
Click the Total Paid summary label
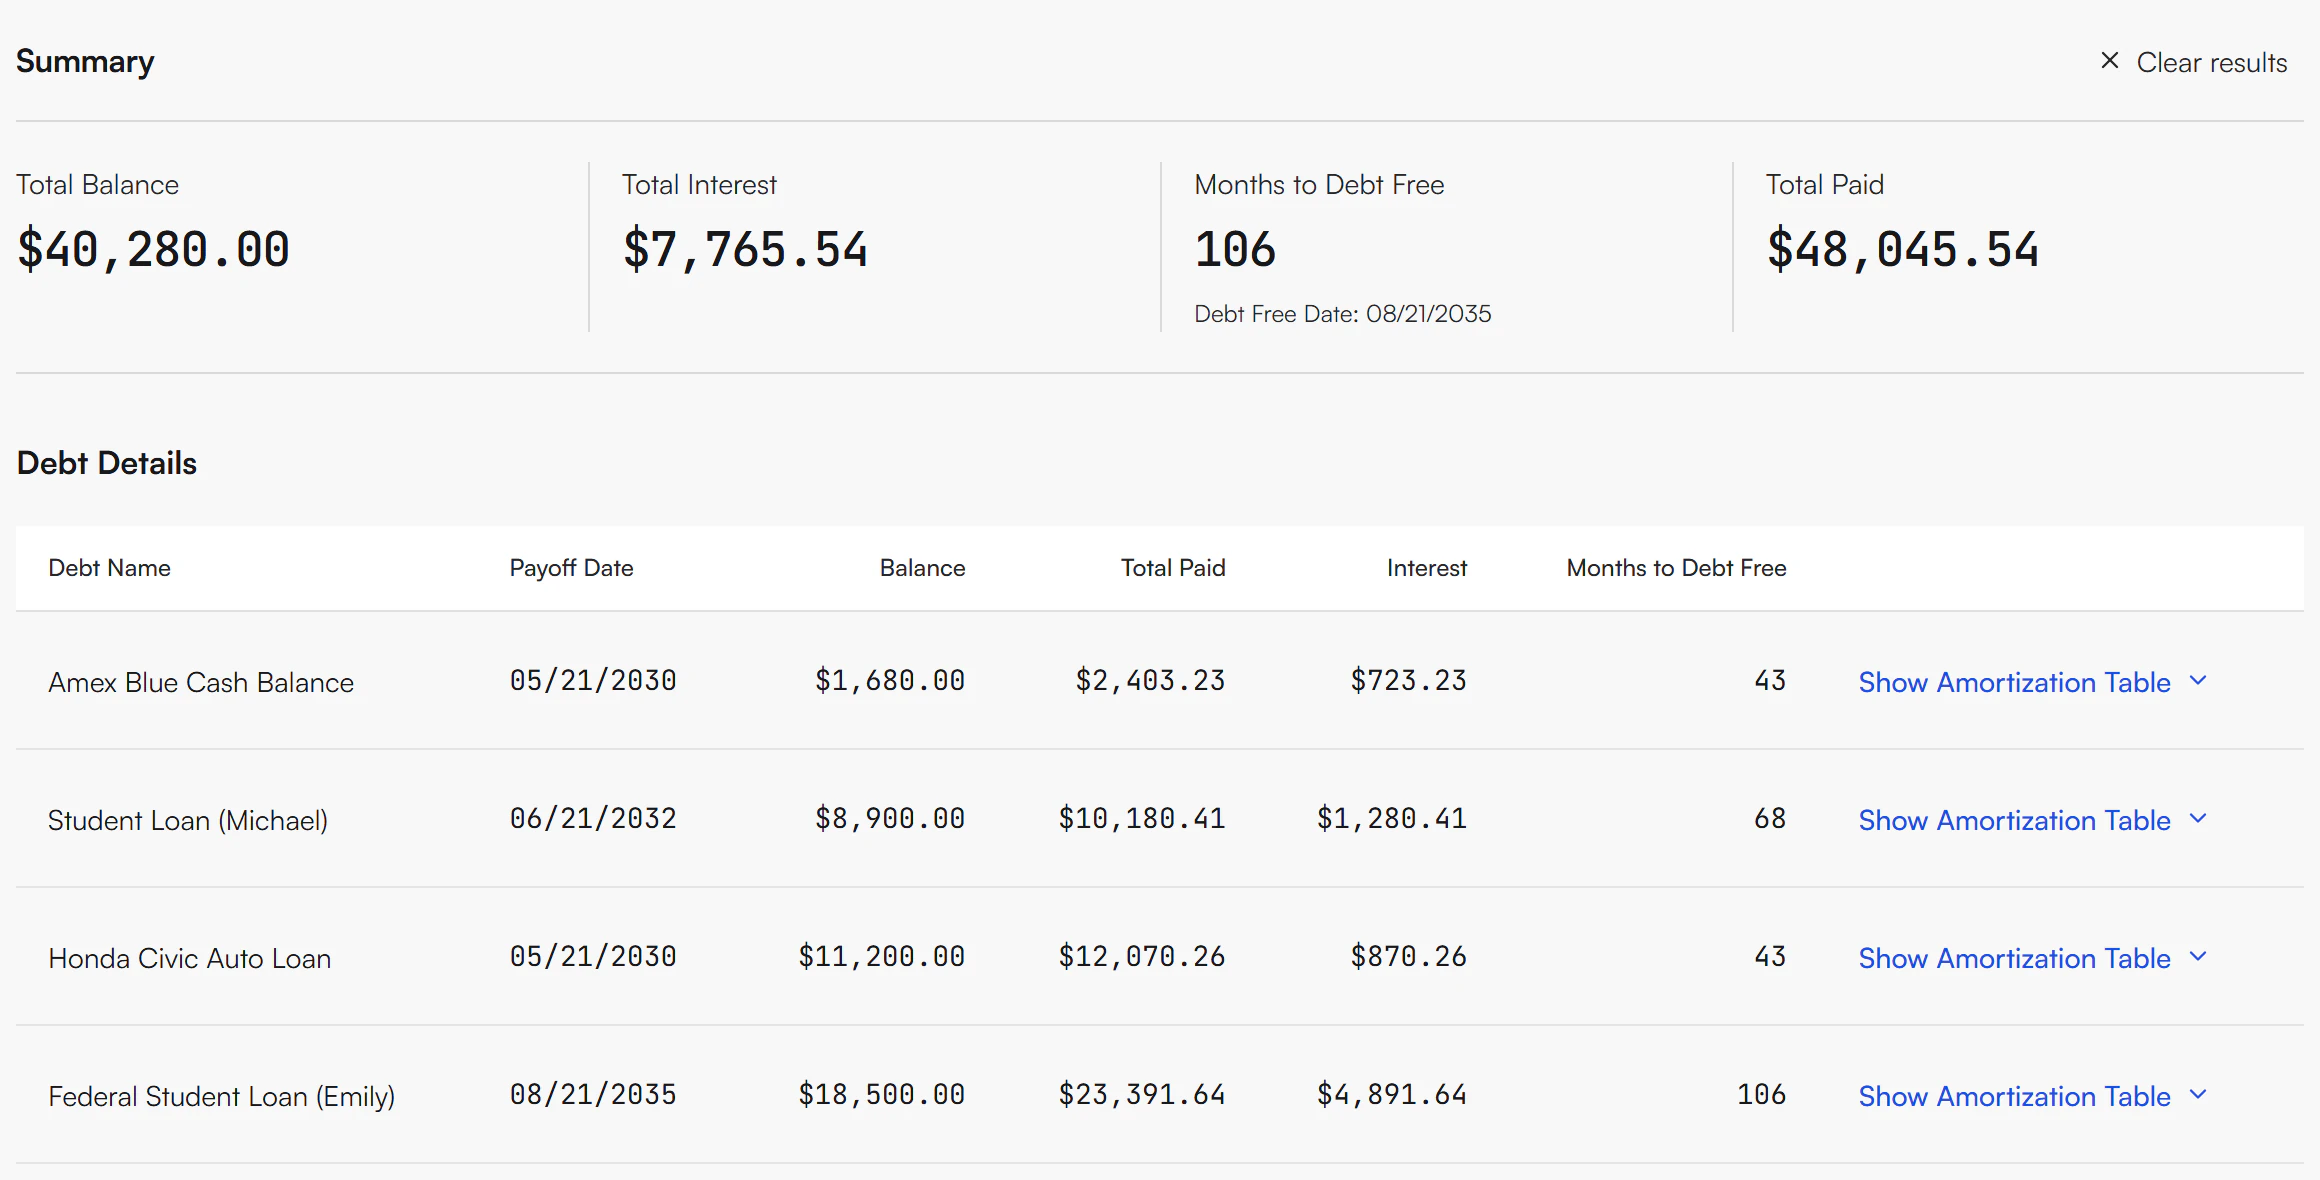click(x=1825, y=185)
